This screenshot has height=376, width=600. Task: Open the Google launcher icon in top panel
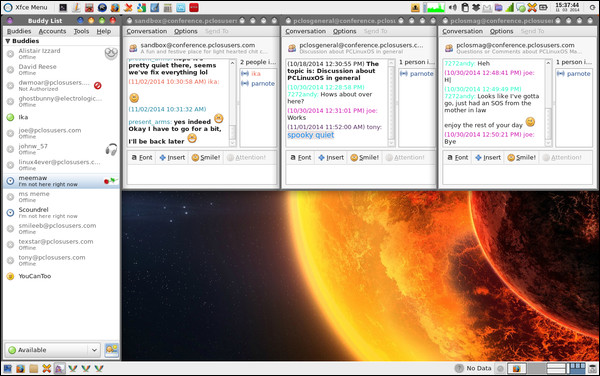click(141, 7)
